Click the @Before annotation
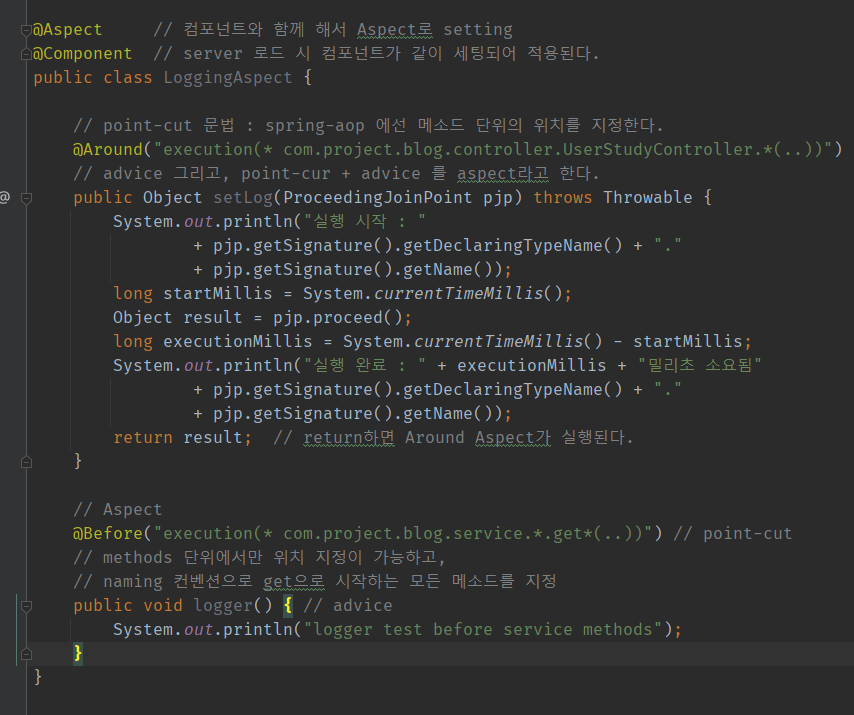 click(108, 533)
